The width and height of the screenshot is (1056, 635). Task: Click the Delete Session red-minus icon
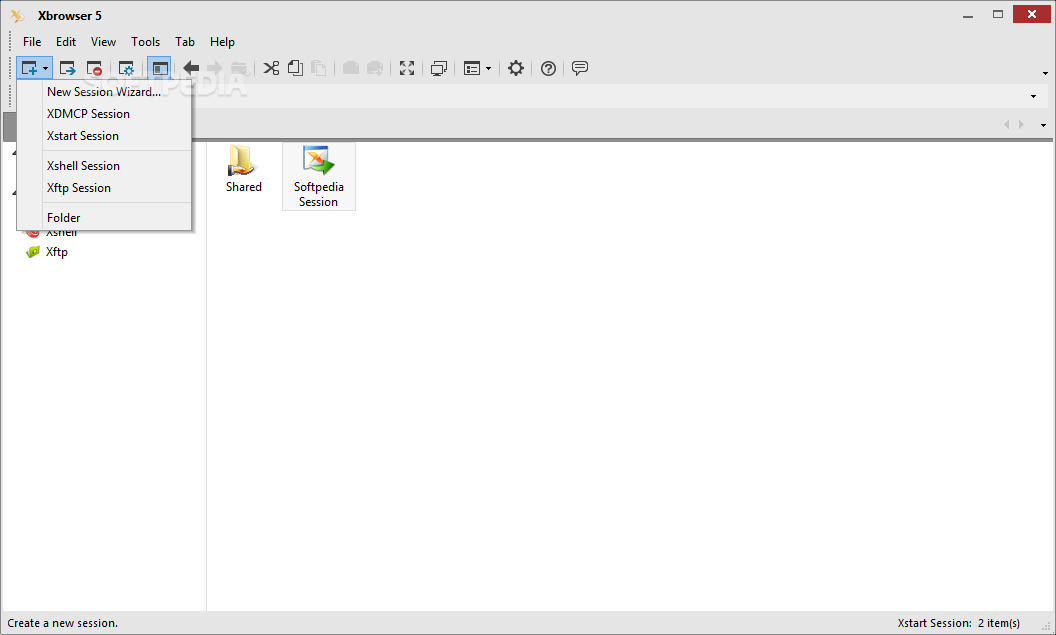pyautogui.click(x=94, y=68)
